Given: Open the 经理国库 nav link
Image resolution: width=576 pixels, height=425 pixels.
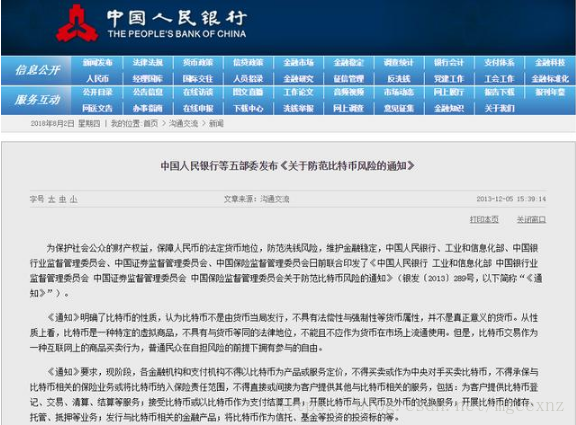Looking at the screenshot, I should pos(148,79).
